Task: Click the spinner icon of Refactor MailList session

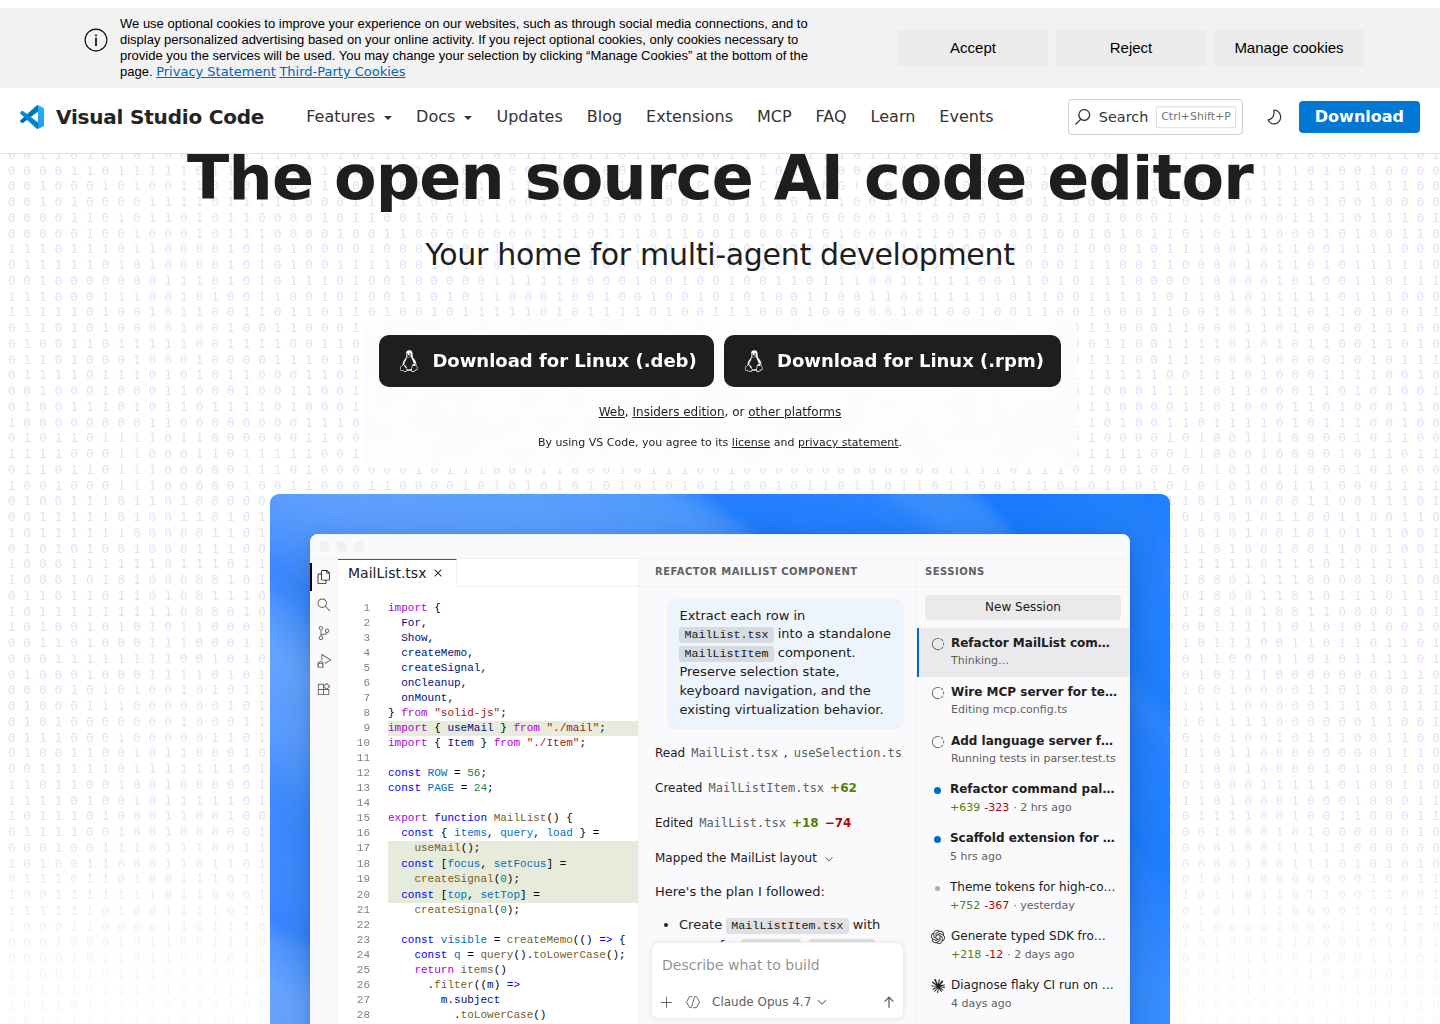Action: coord(938,644)
